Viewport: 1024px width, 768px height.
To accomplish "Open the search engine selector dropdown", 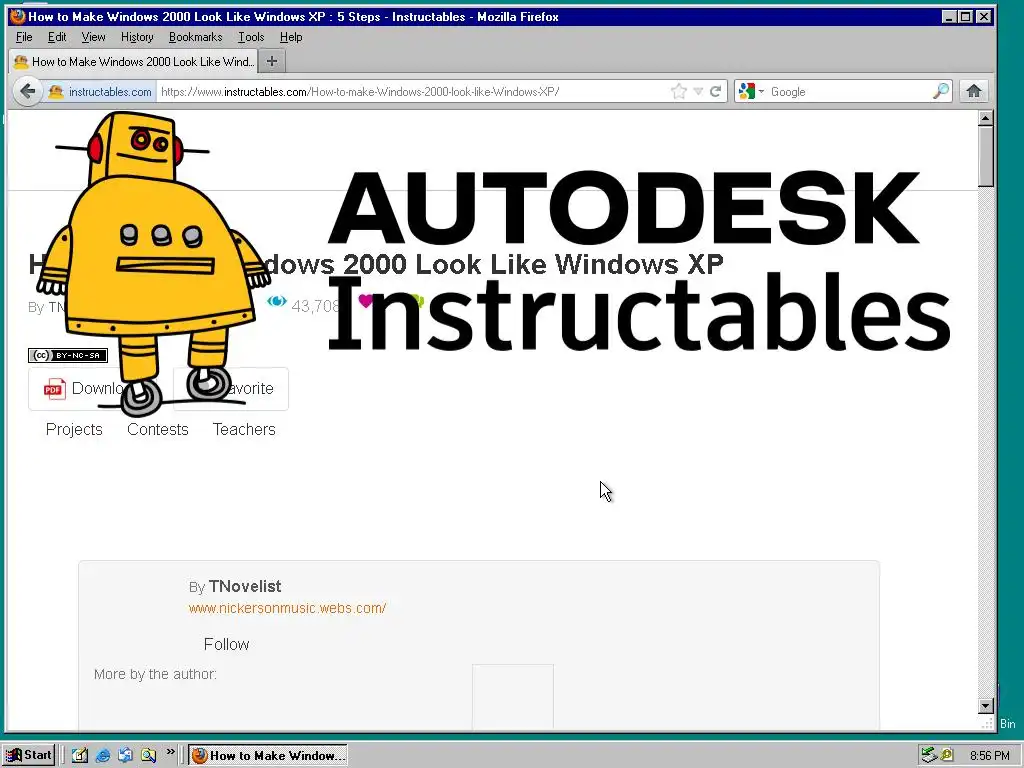I will coord(750,91).
